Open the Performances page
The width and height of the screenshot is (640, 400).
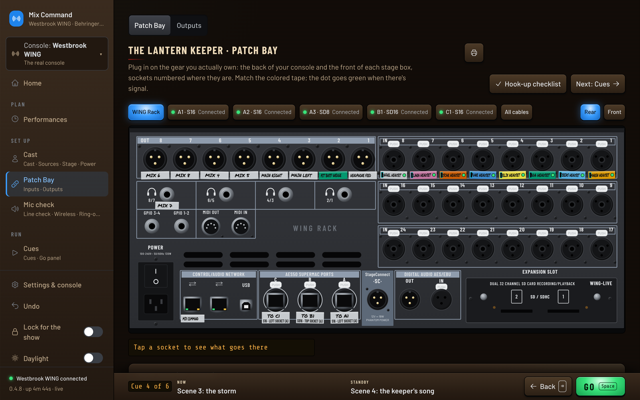point(57,120)
